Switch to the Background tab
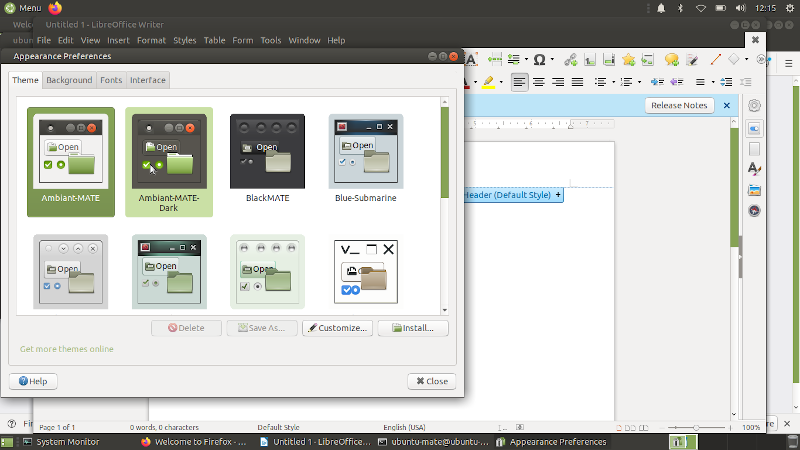 click(x=69, y=80)
